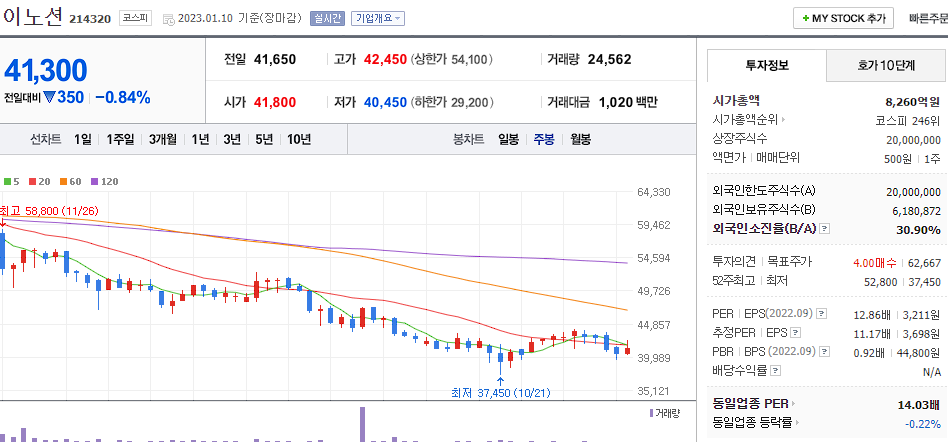Screen dimensions: 948x442
Task: Toggle the 실시간 real-time button
Action: pyautogui.click(x=327, y=19)
